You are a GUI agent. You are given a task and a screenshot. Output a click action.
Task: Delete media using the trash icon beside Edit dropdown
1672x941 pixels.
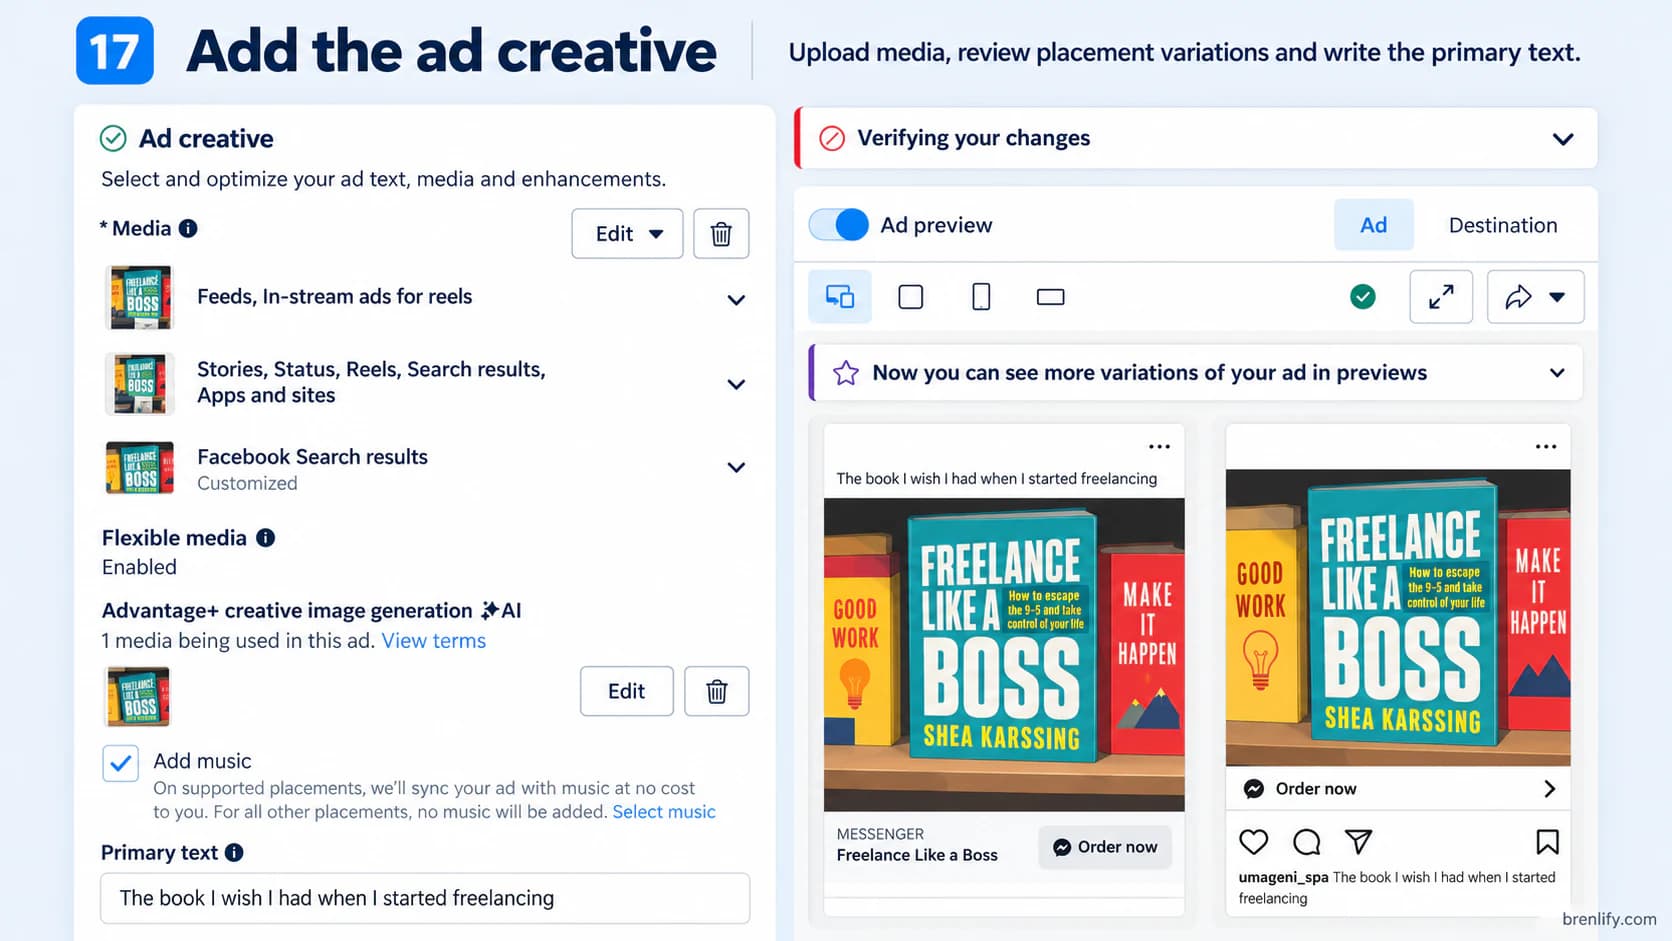(721, 234)
